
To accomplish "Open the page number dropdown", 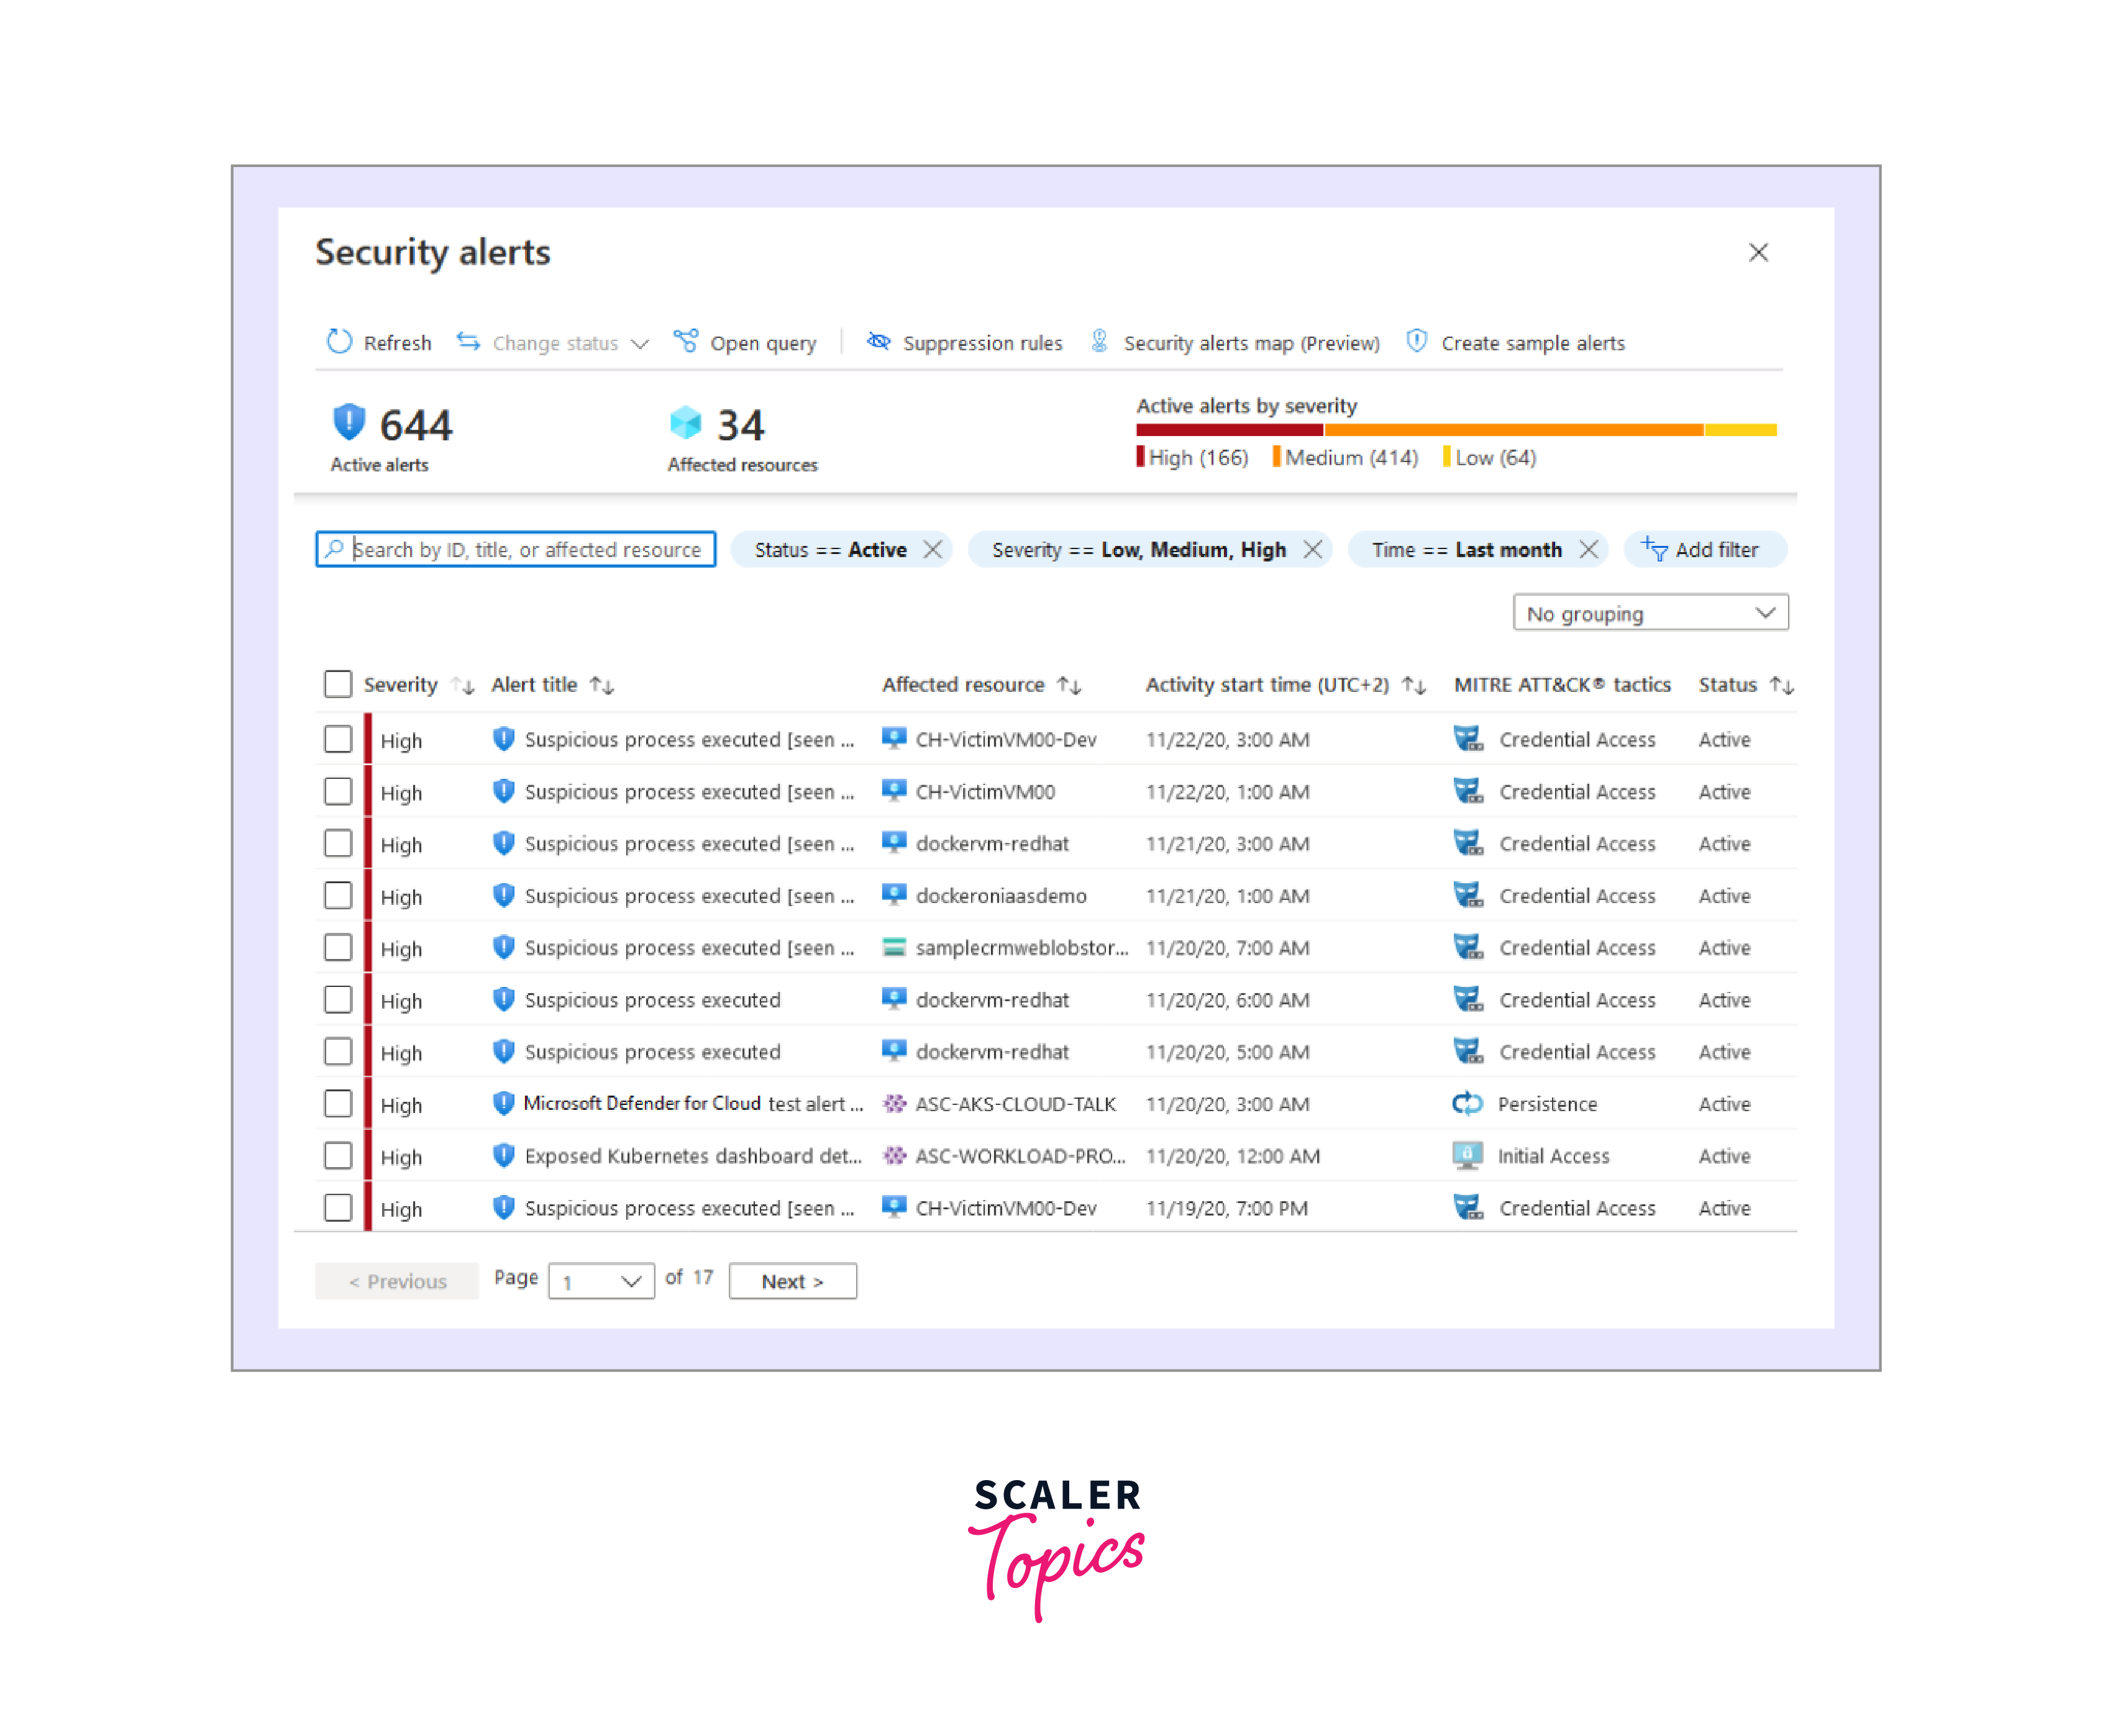I will point(601,1281).
